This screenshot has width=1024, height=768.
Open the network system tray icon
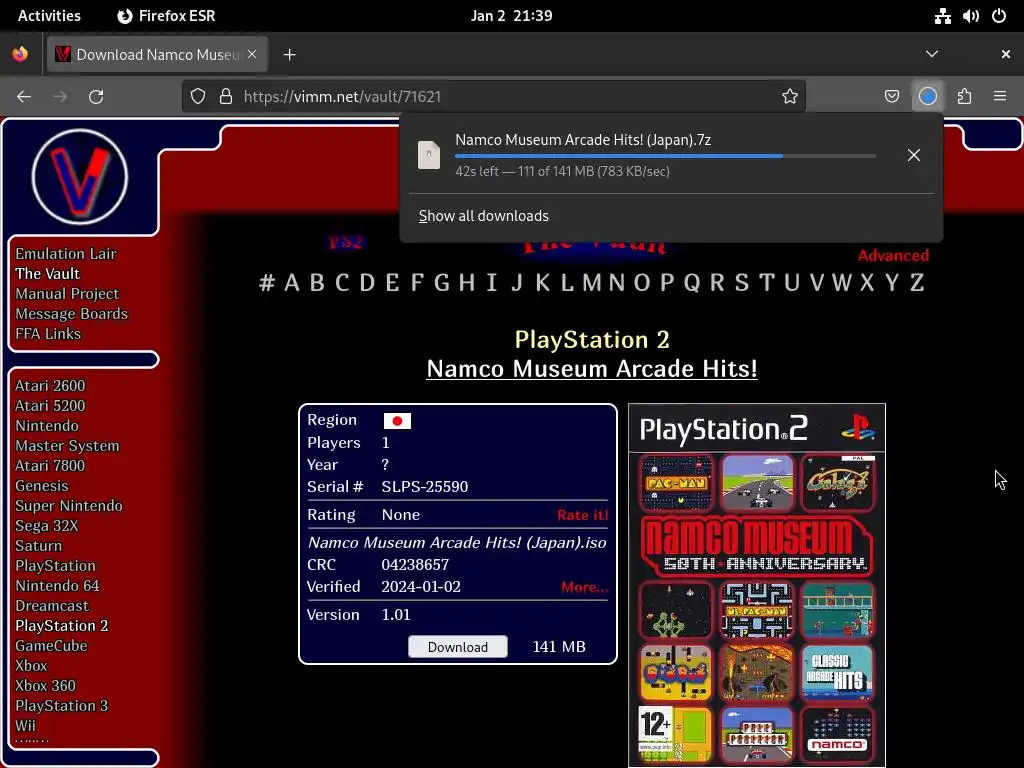coord(942,16)
